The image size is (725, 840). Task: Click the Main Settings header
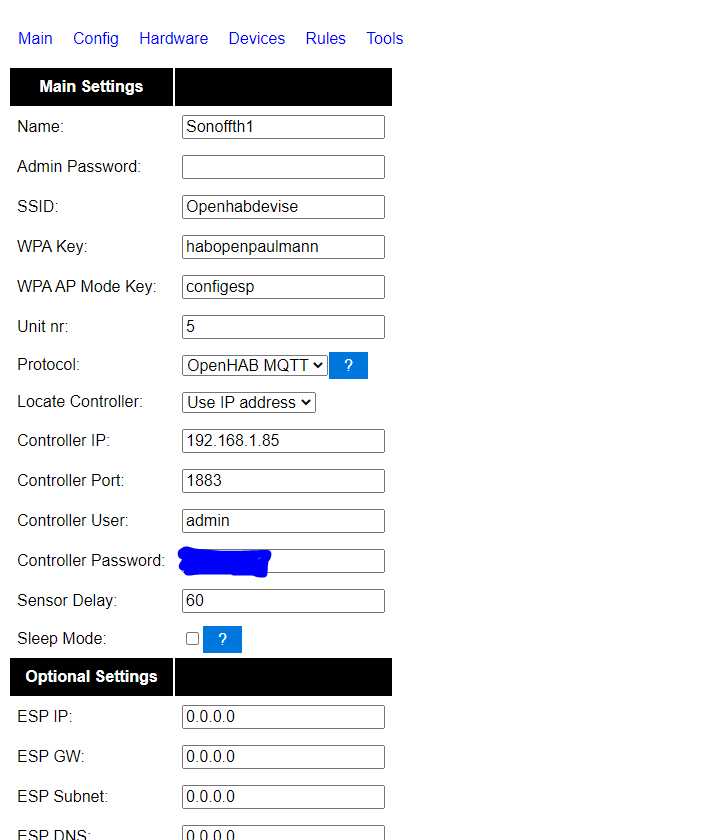click(92, 87)
